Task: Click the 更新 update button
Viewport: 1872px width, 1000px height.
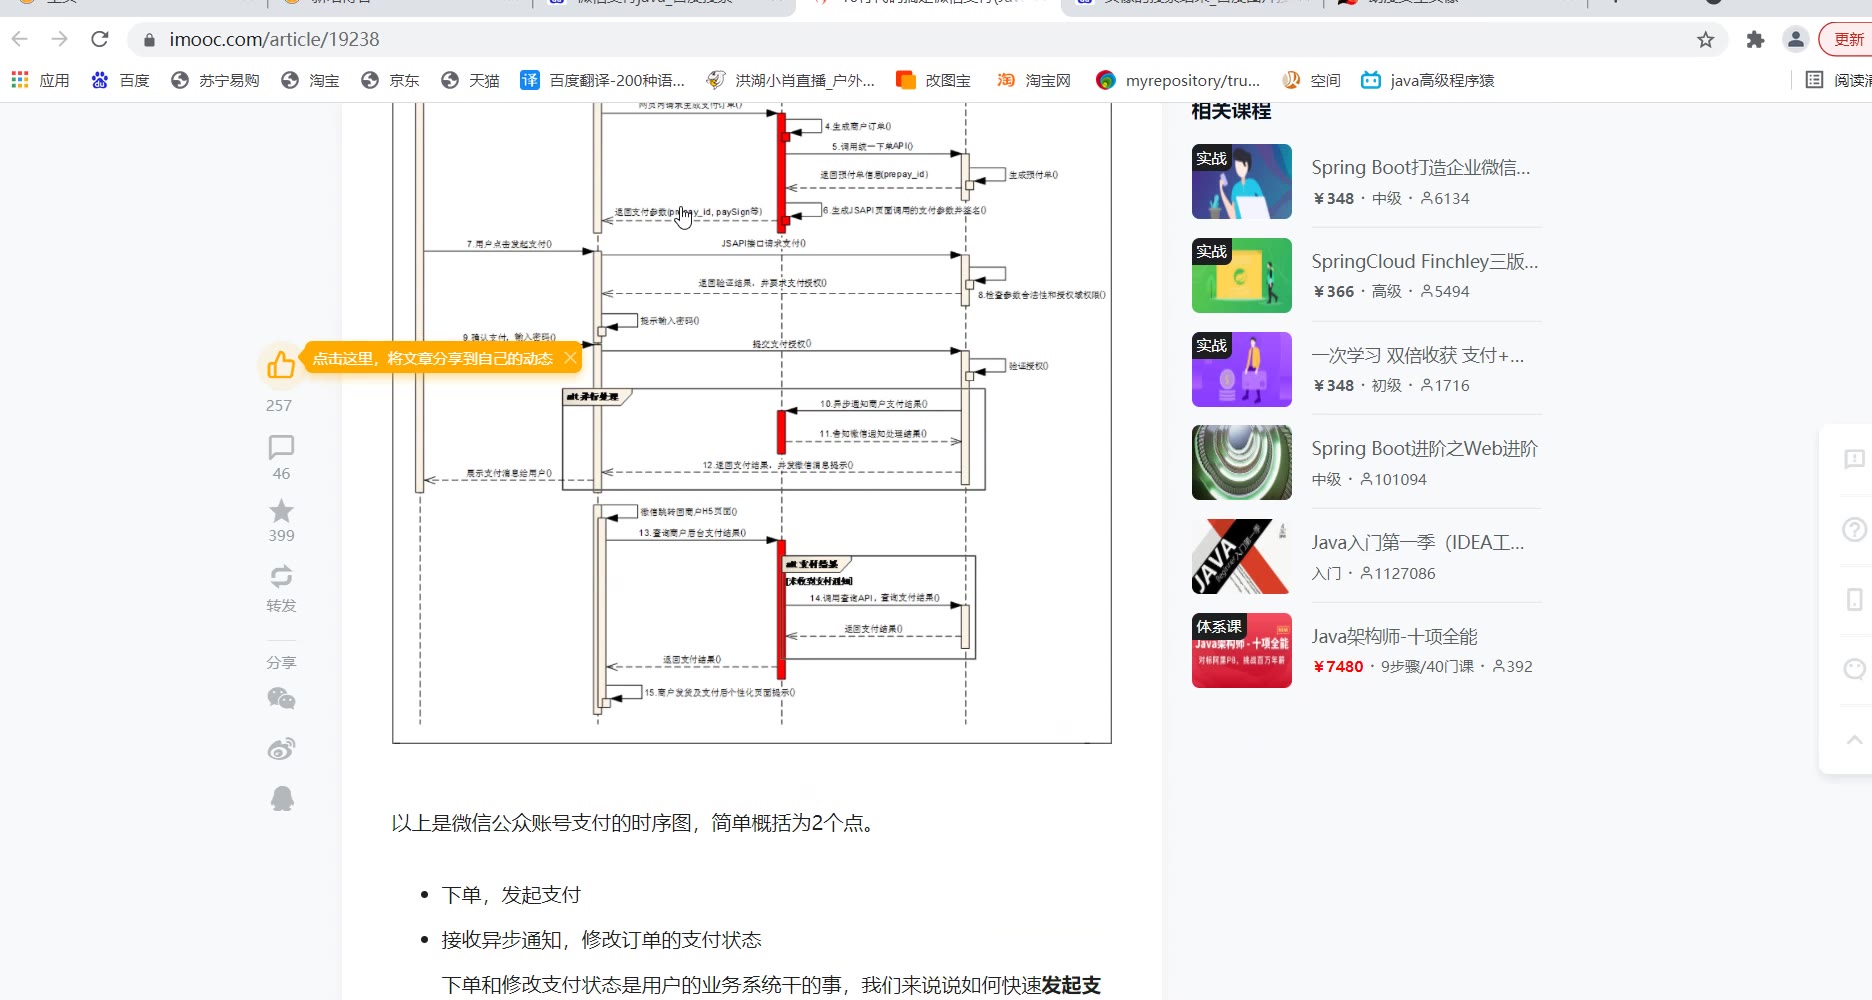Action: [1846, 40]
